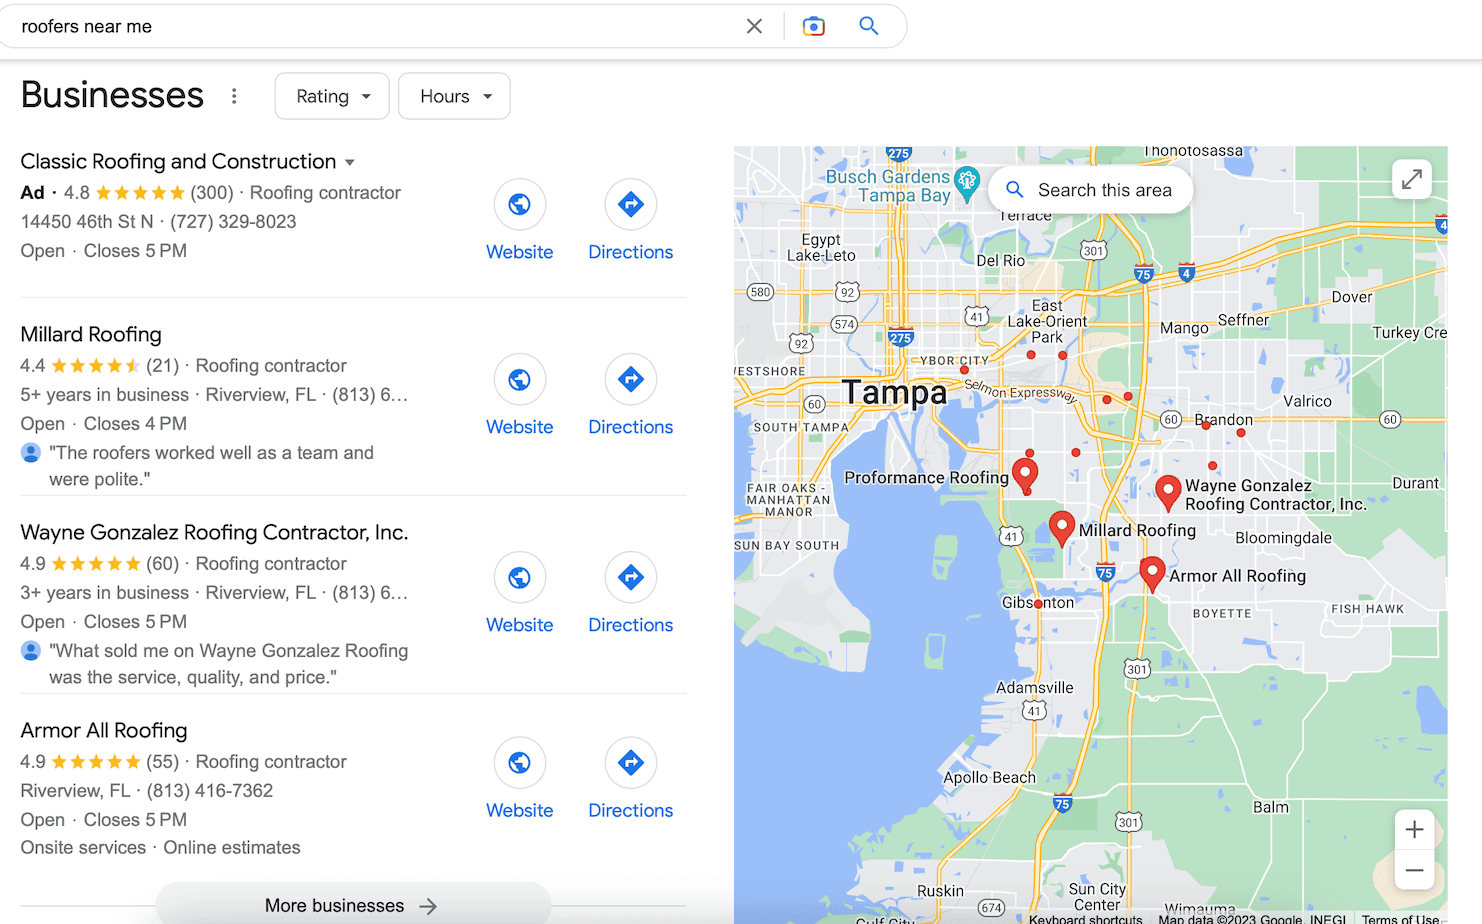Click review quote "The roofers worked well as a team"
The height and width of the screenshot is (924, 1482).
coord(211,466)
